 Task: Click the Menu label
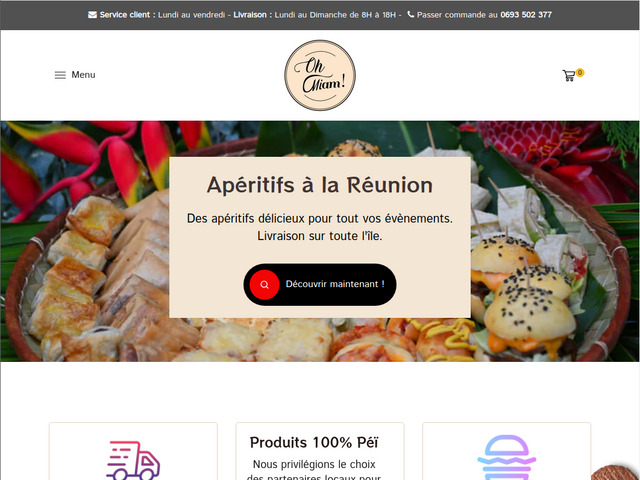pos(83,75)
